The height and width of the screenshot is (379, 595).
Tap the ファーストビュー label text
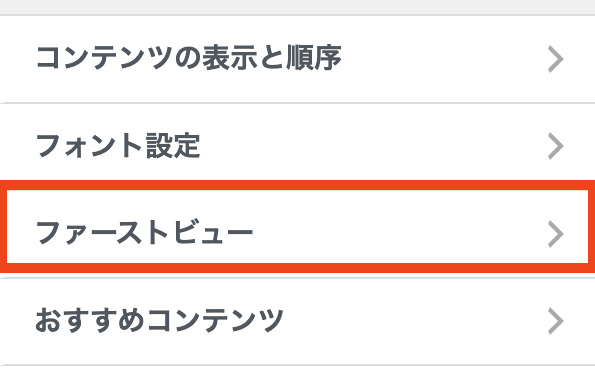tap(144, 233)
